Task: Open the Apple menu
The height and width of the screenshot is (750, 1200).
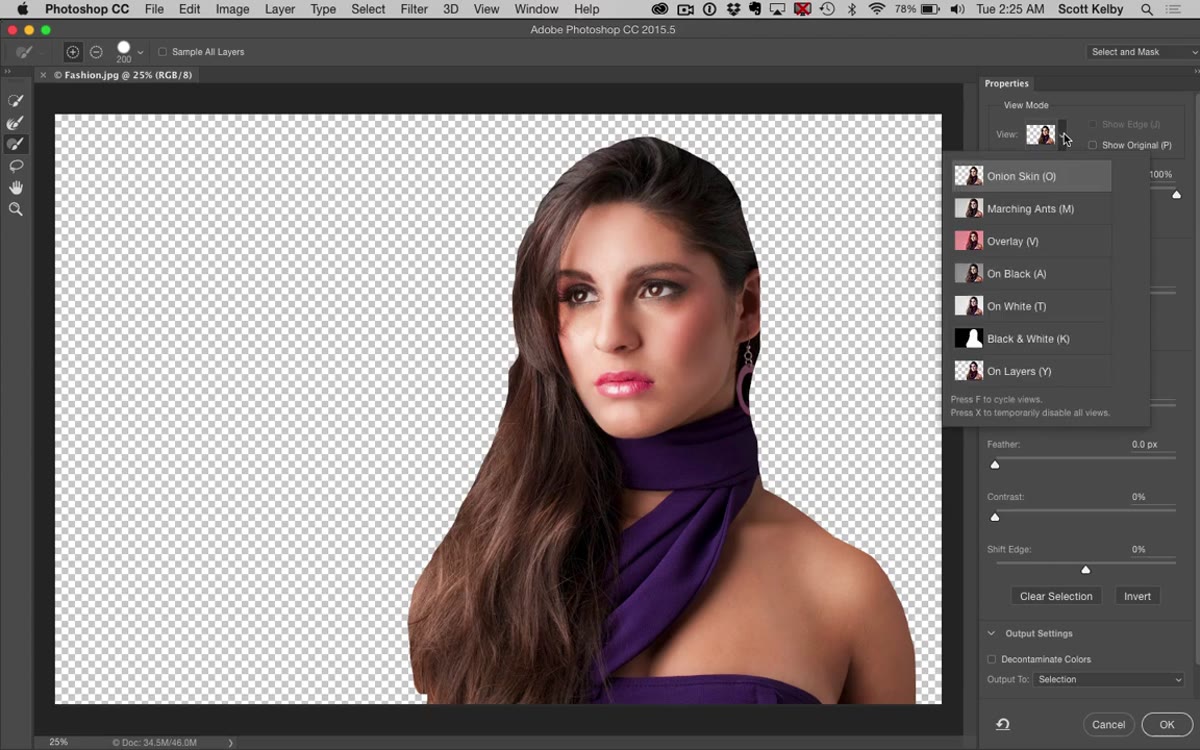Action: coord(22,9)
